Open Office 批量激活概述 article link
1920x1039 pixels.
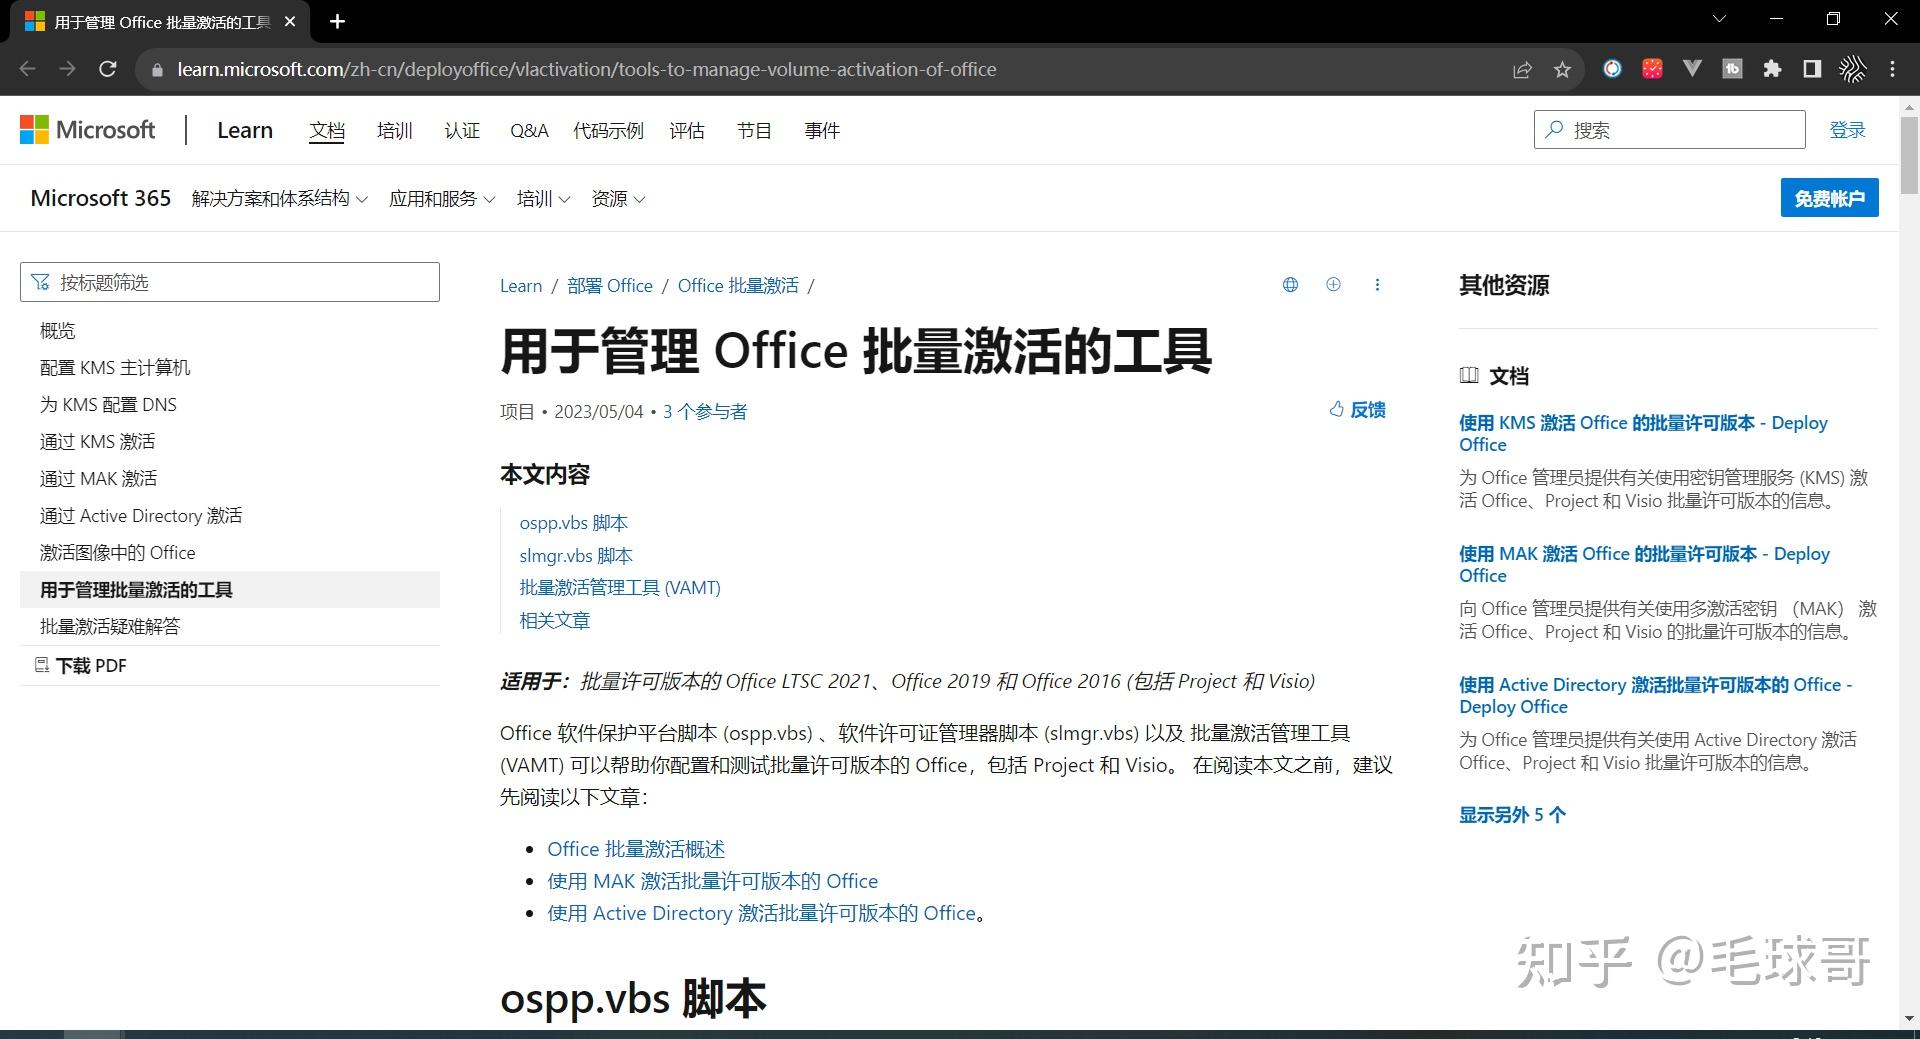[x=636, y=849]
